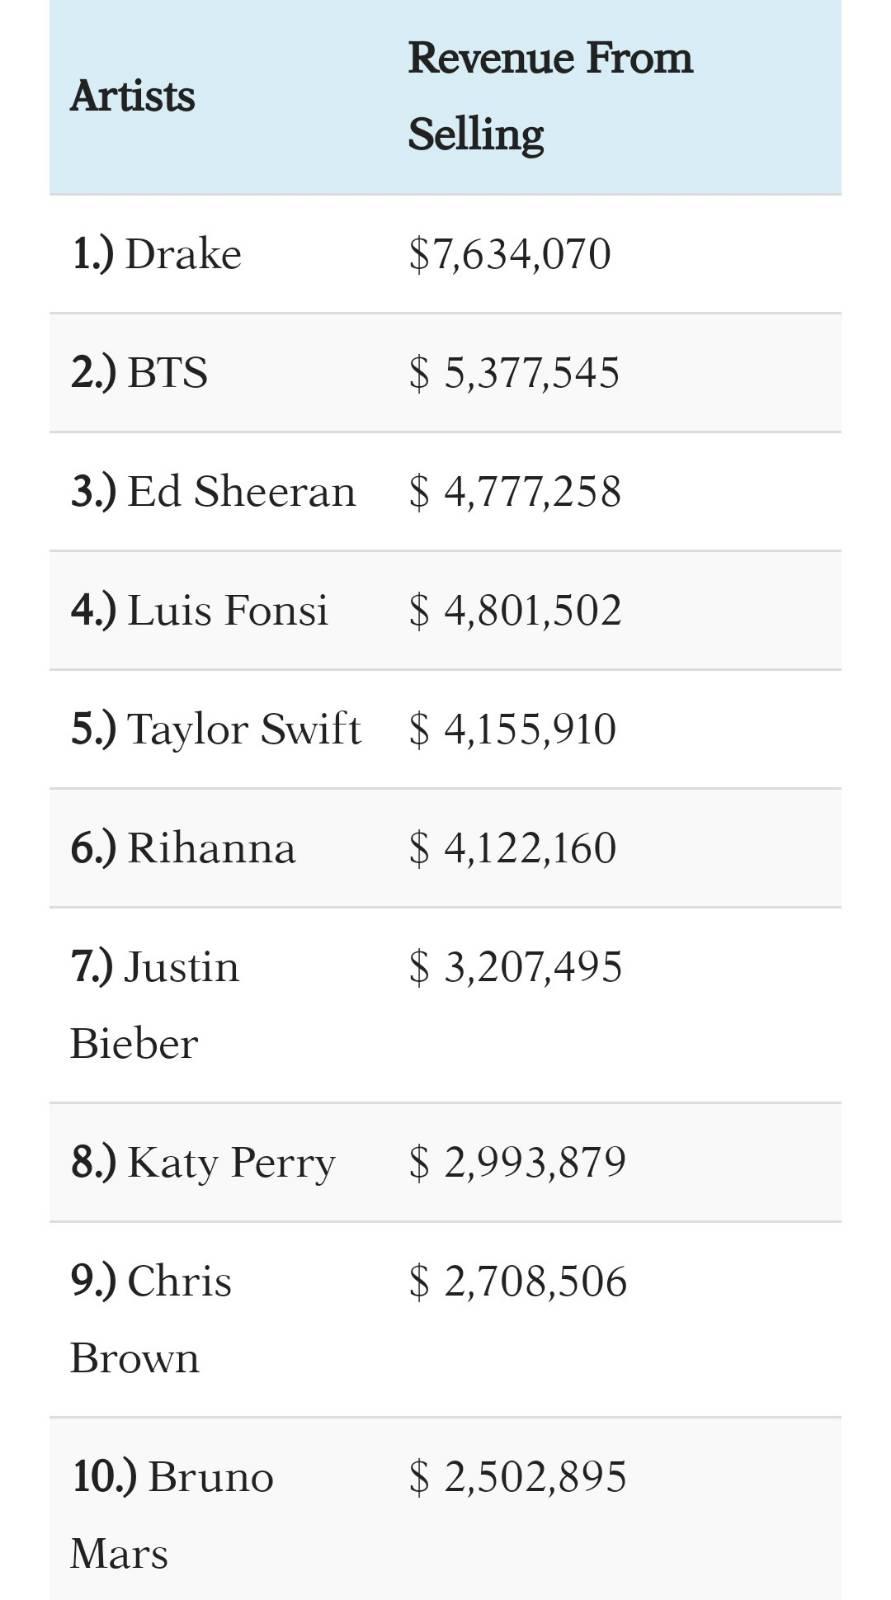Click Bruno Mars revenue $ 2,502,895

coord(518,1477)
